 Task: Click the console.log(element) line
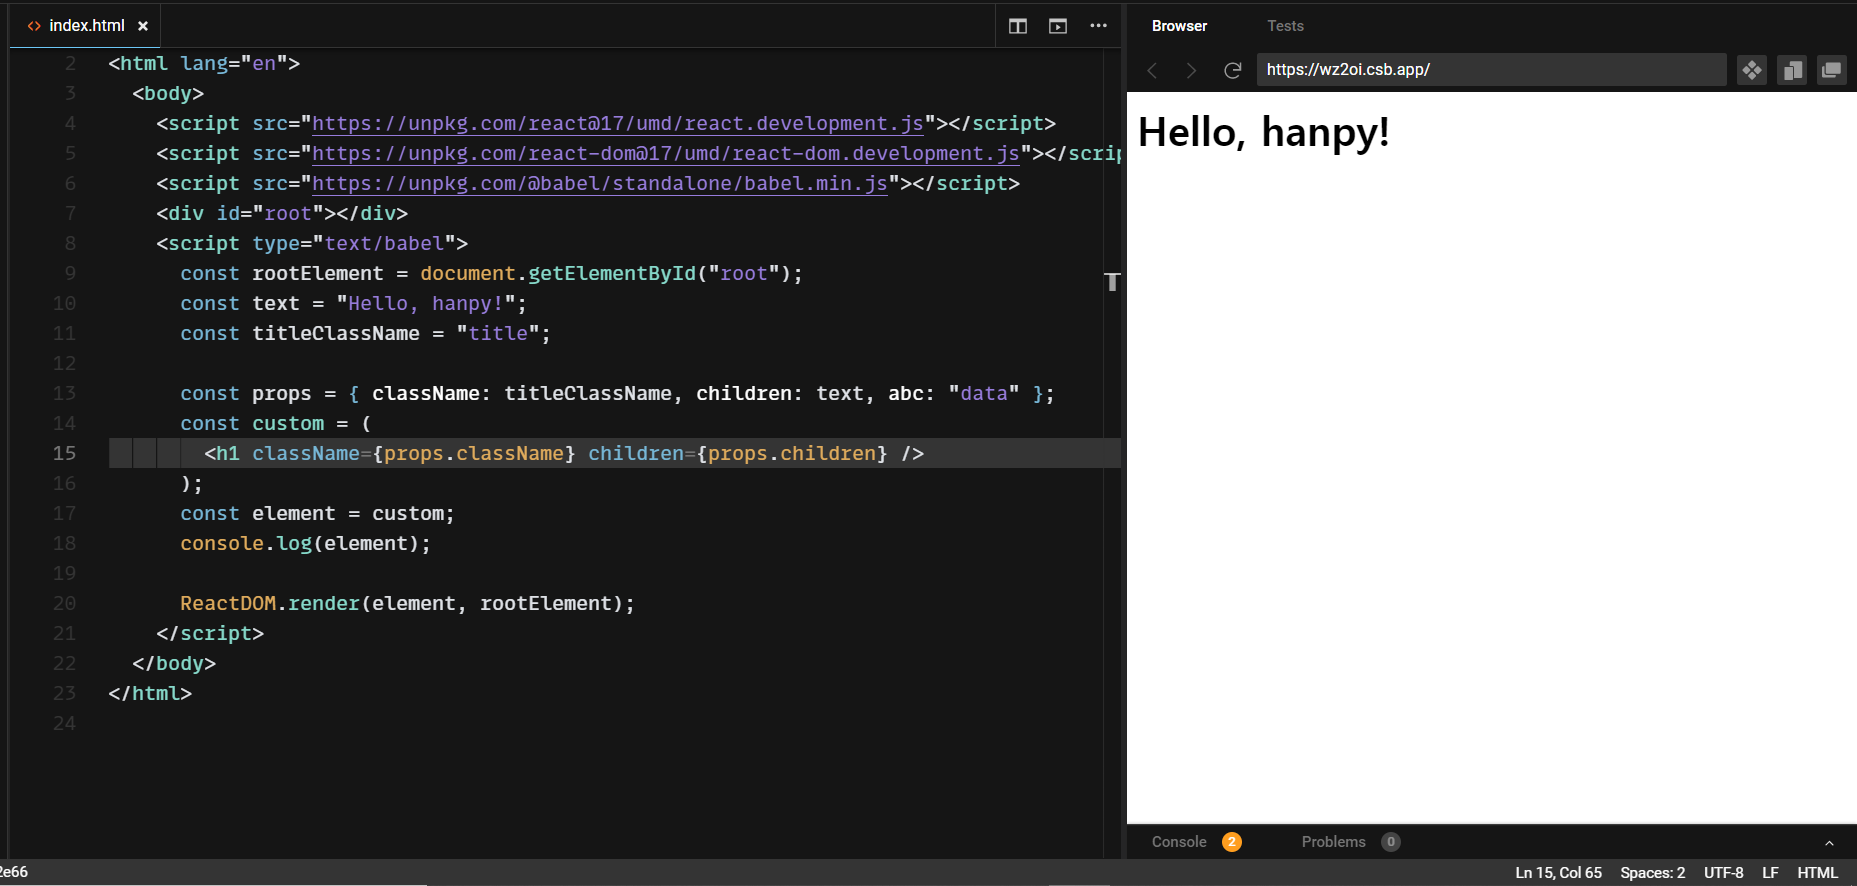click(x=305, y=544)
